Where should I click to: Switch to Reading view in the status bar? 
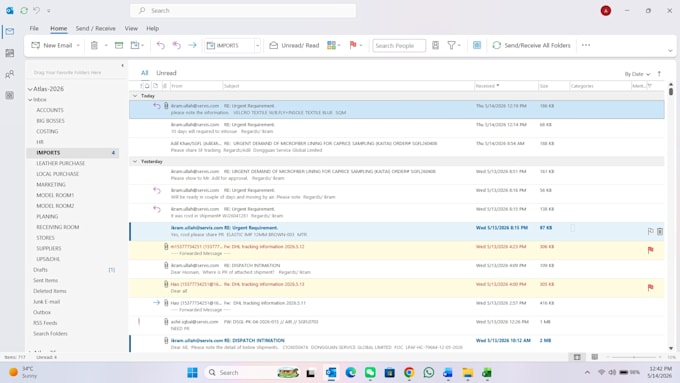(x=595, y=357)
